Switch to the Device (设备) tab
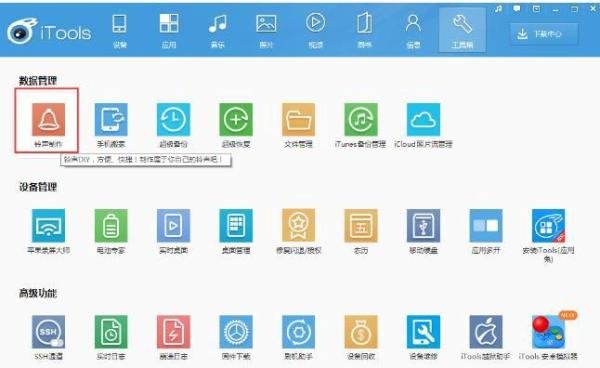 [x=119, y=31]
